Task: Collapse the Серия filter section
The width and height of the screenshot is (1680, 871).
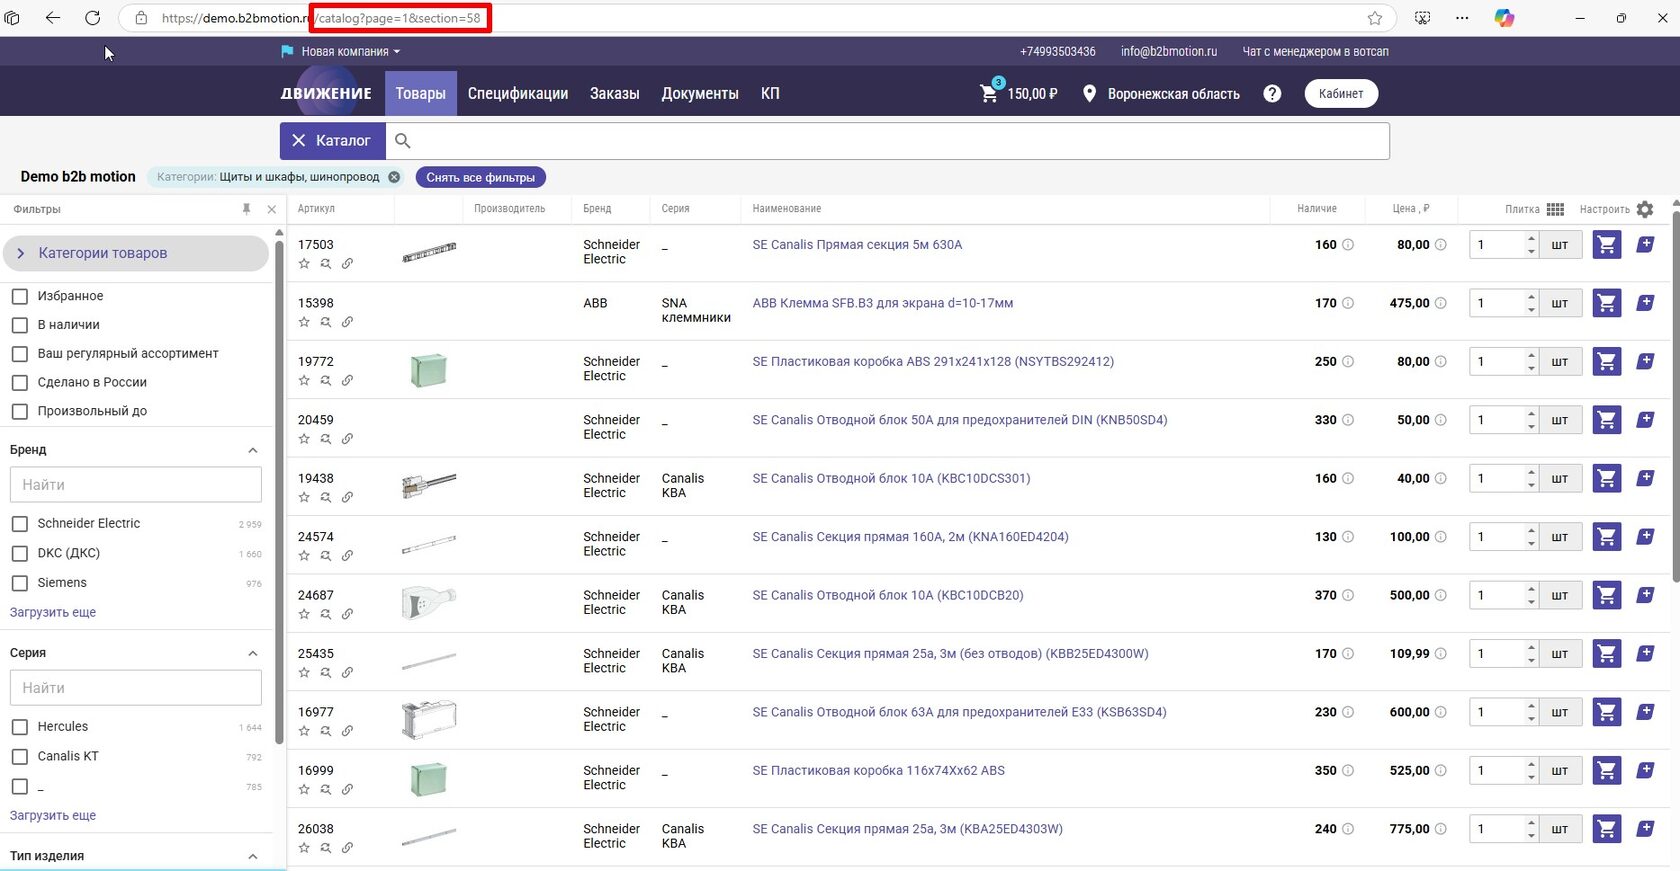Action: click(x=253, y=654)
